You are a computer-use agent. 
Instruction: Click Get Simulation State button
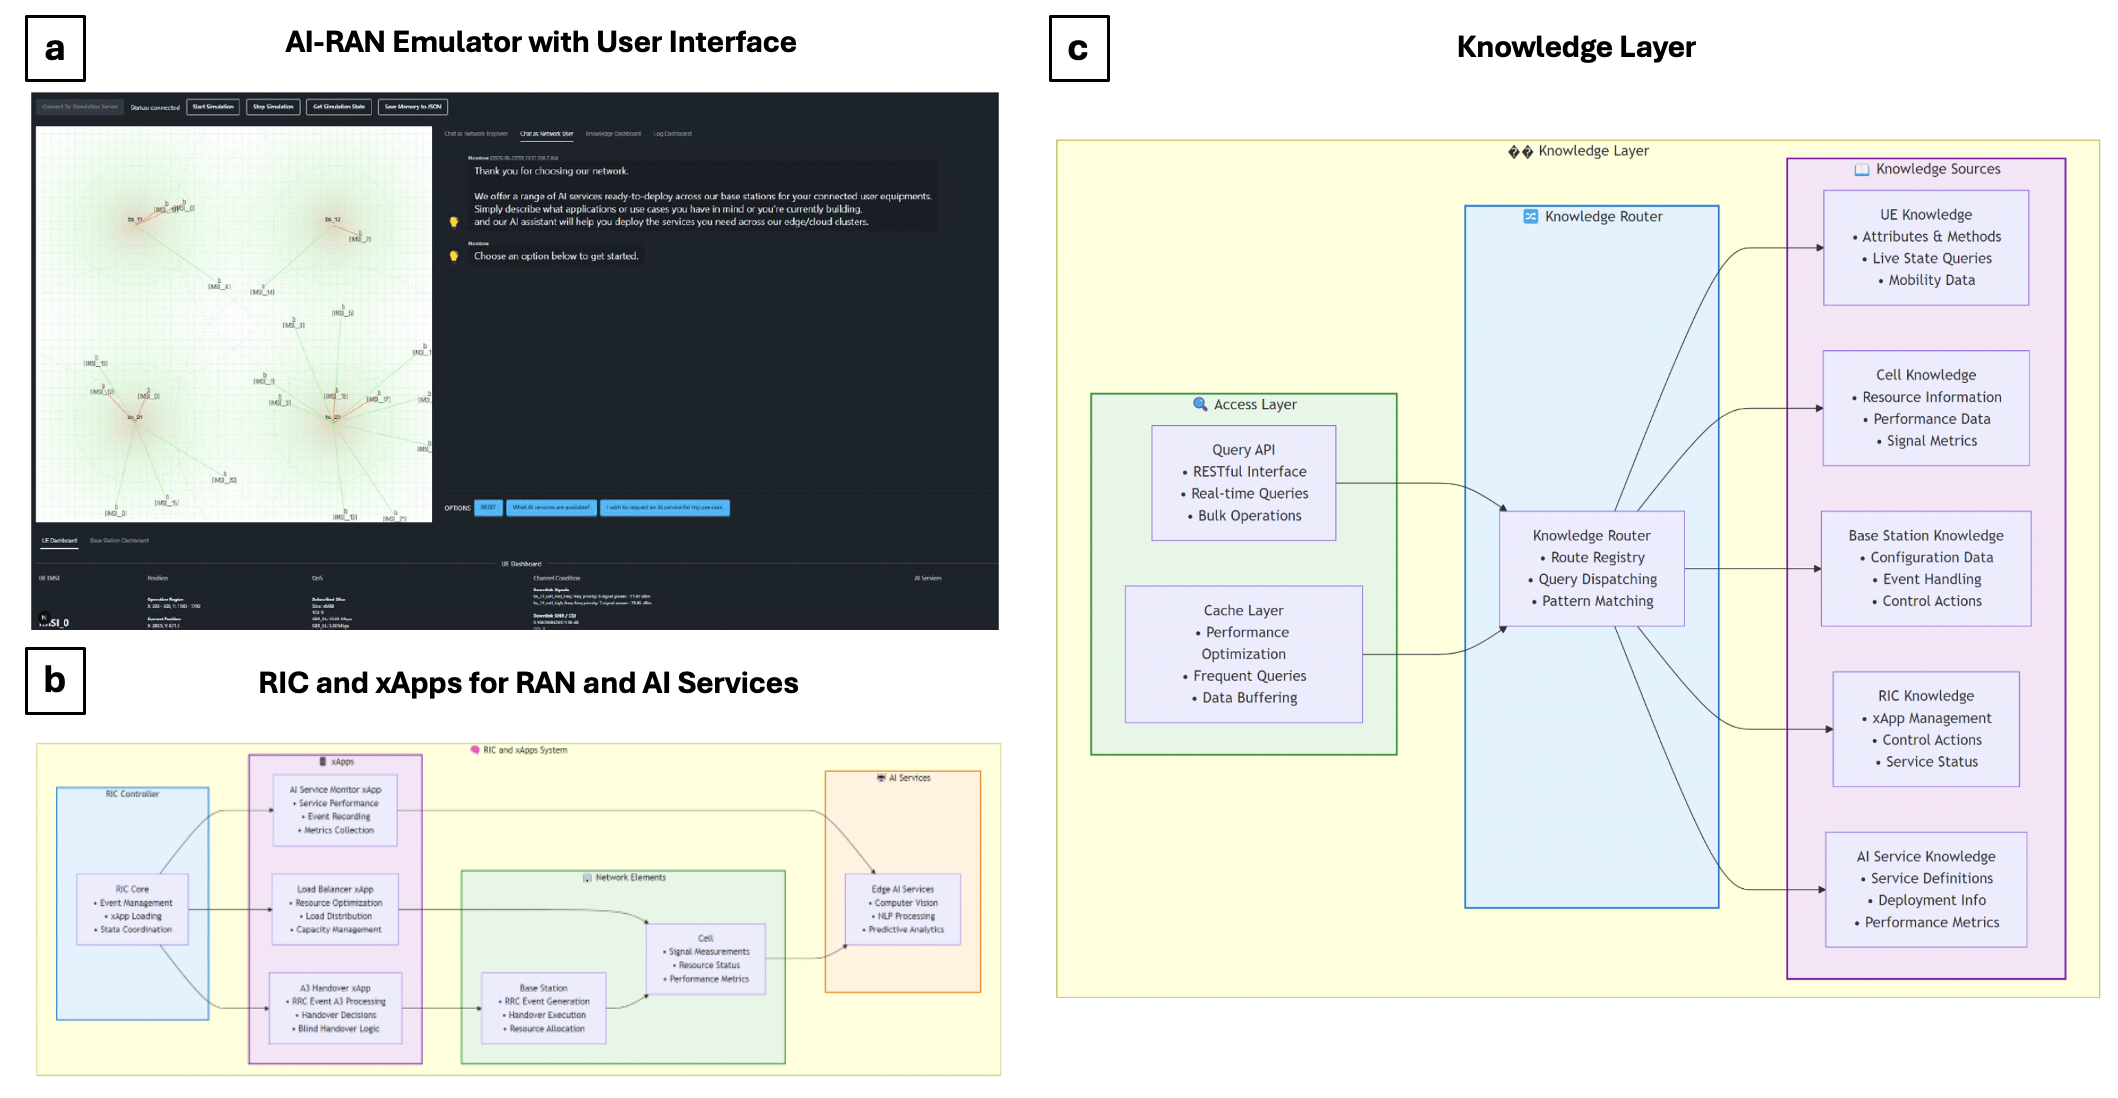(x=339, y=107)
